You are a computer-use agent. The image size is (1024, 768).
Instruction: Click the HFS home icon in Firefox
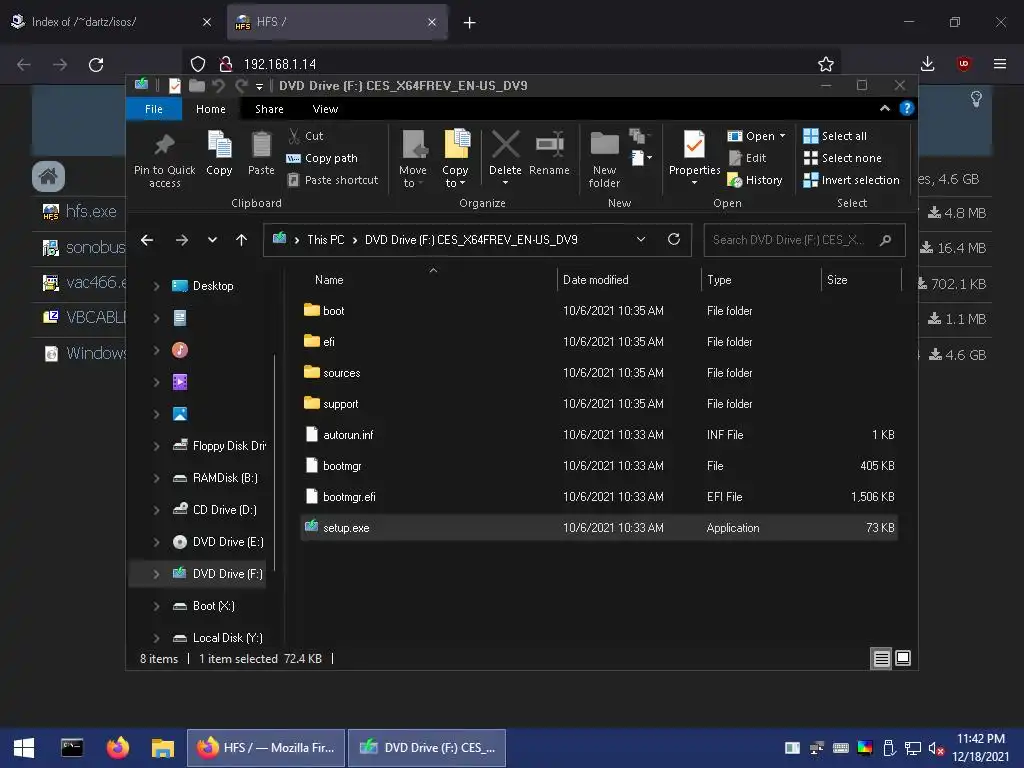pos(48,176)
